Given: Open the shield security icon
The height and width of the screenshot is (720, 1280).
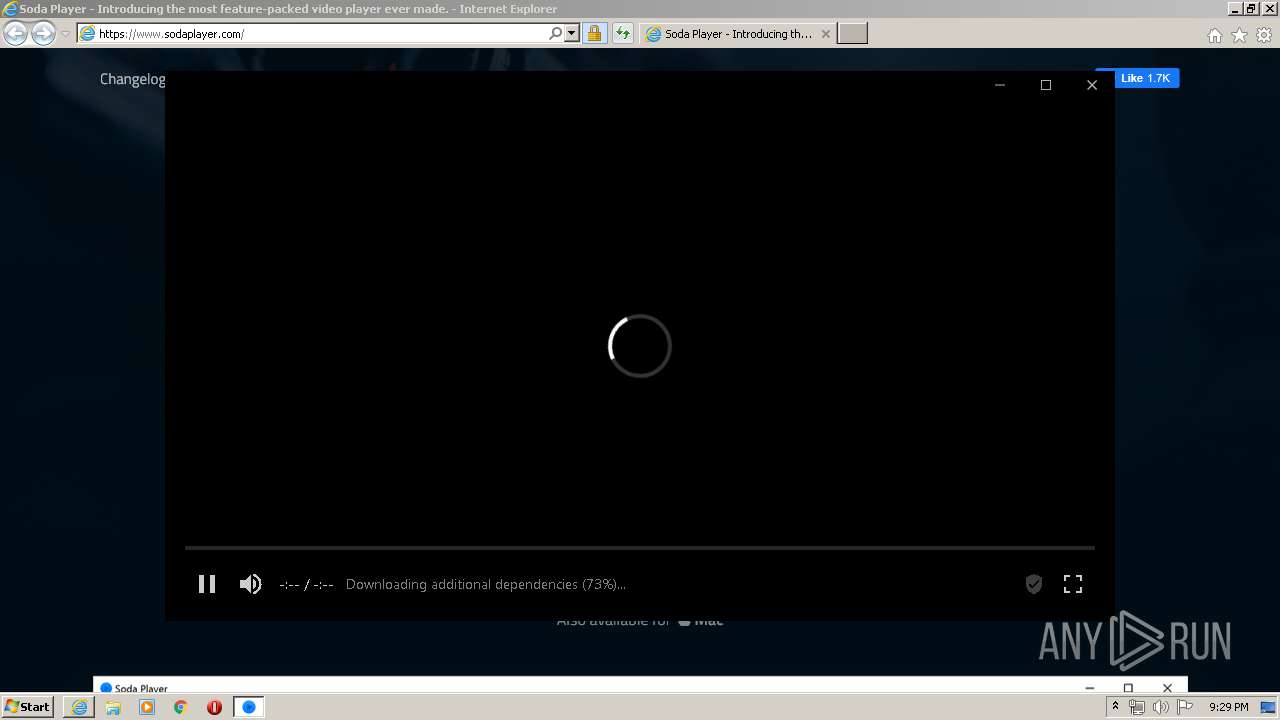Looking at the screenshot, I should [1034, 584].
